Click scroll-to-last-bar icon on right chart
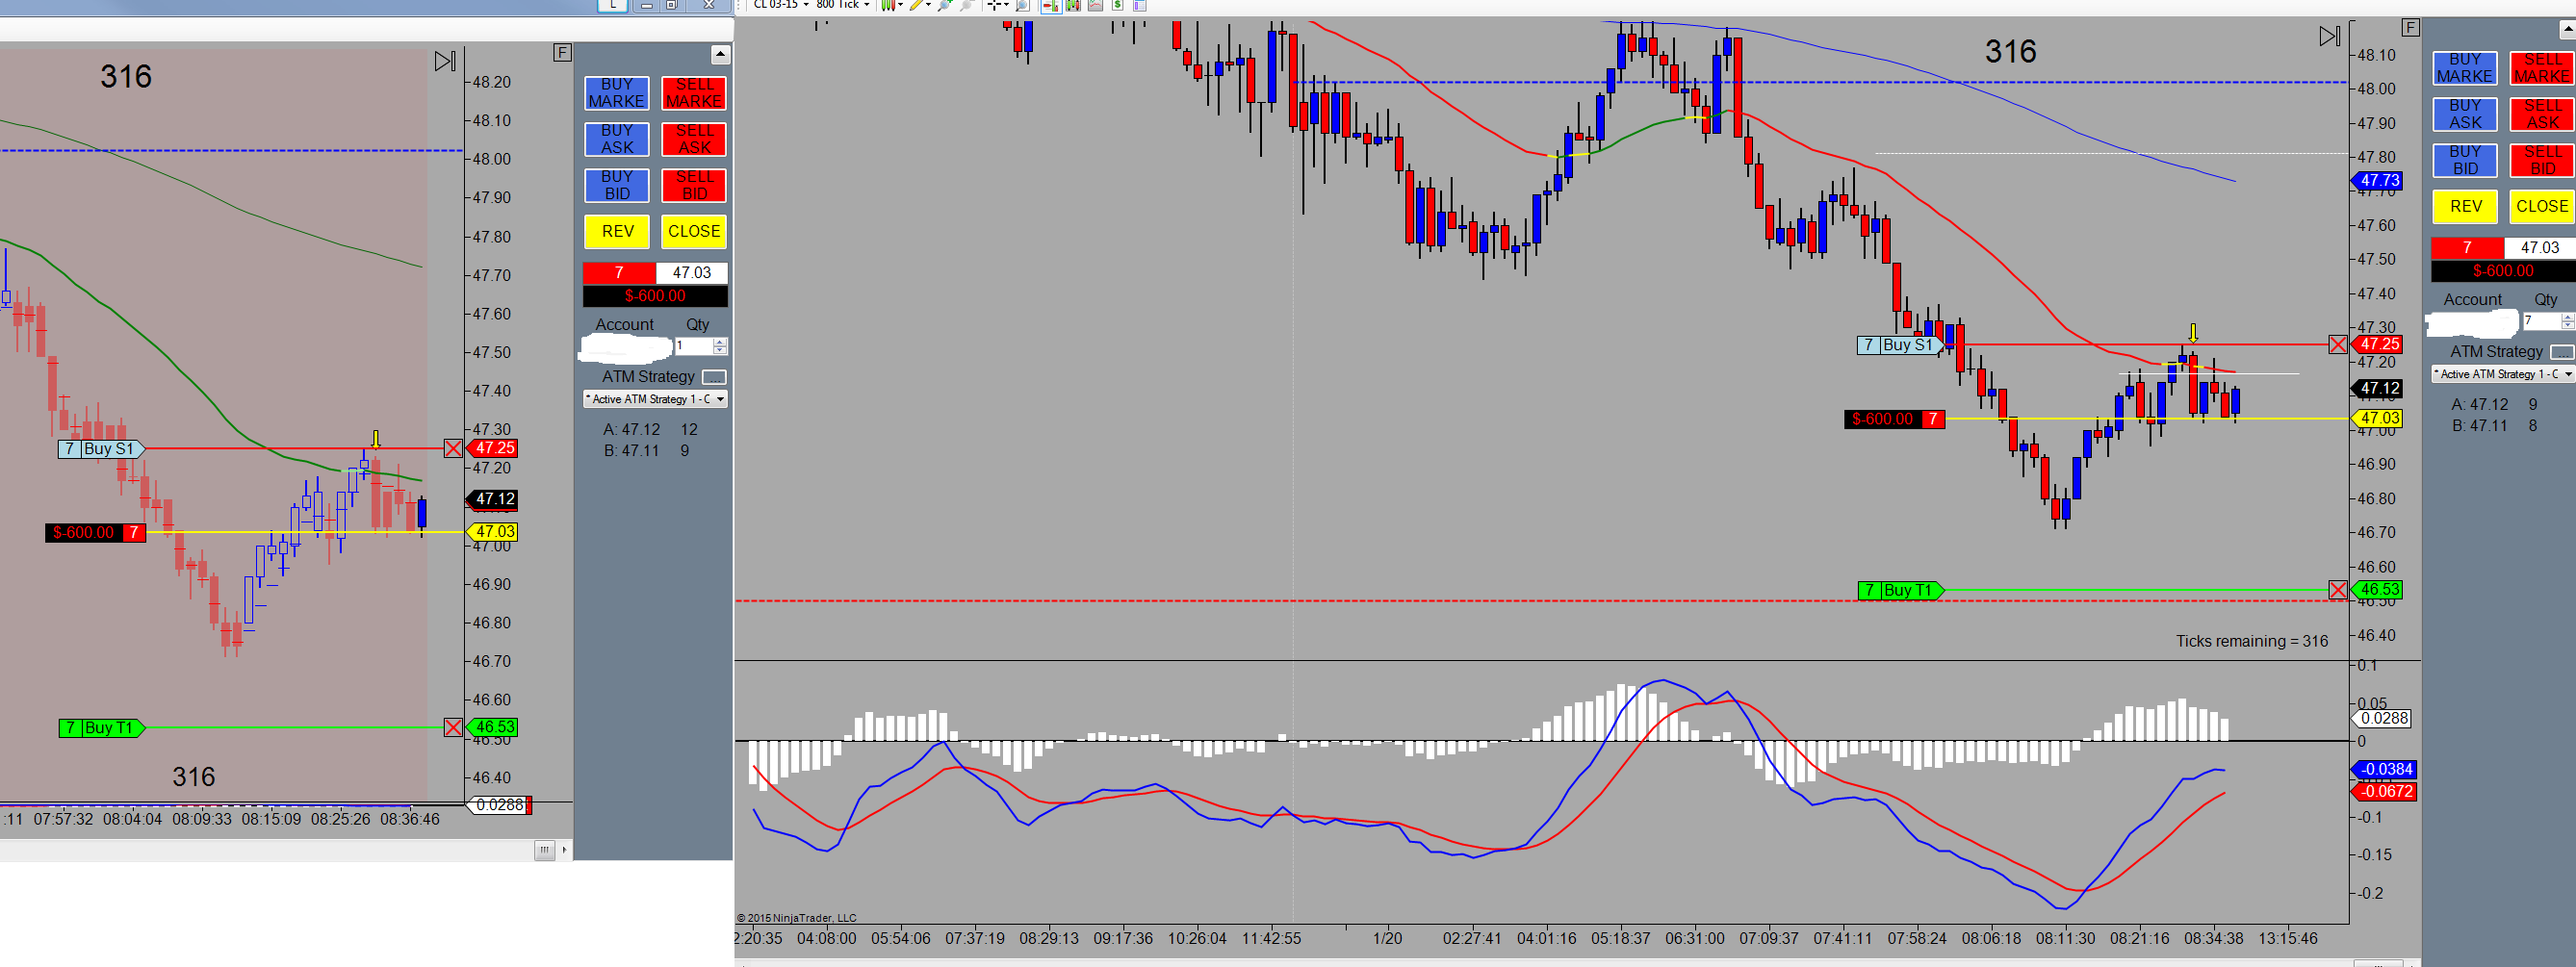This screenshot has width=2576, height=967. 2329,36
